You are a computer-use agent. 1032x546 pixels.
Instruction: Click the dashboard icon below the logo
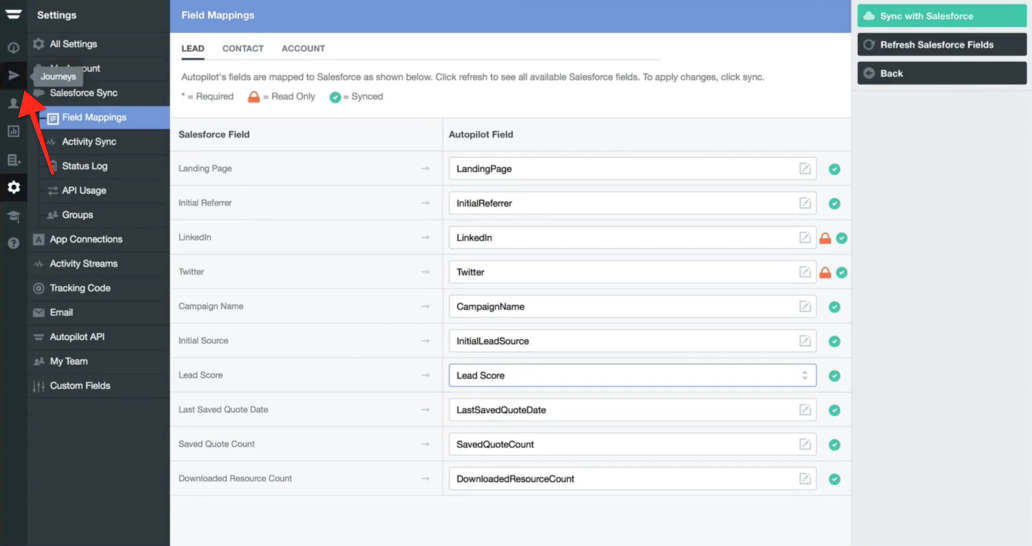[13, 47]
